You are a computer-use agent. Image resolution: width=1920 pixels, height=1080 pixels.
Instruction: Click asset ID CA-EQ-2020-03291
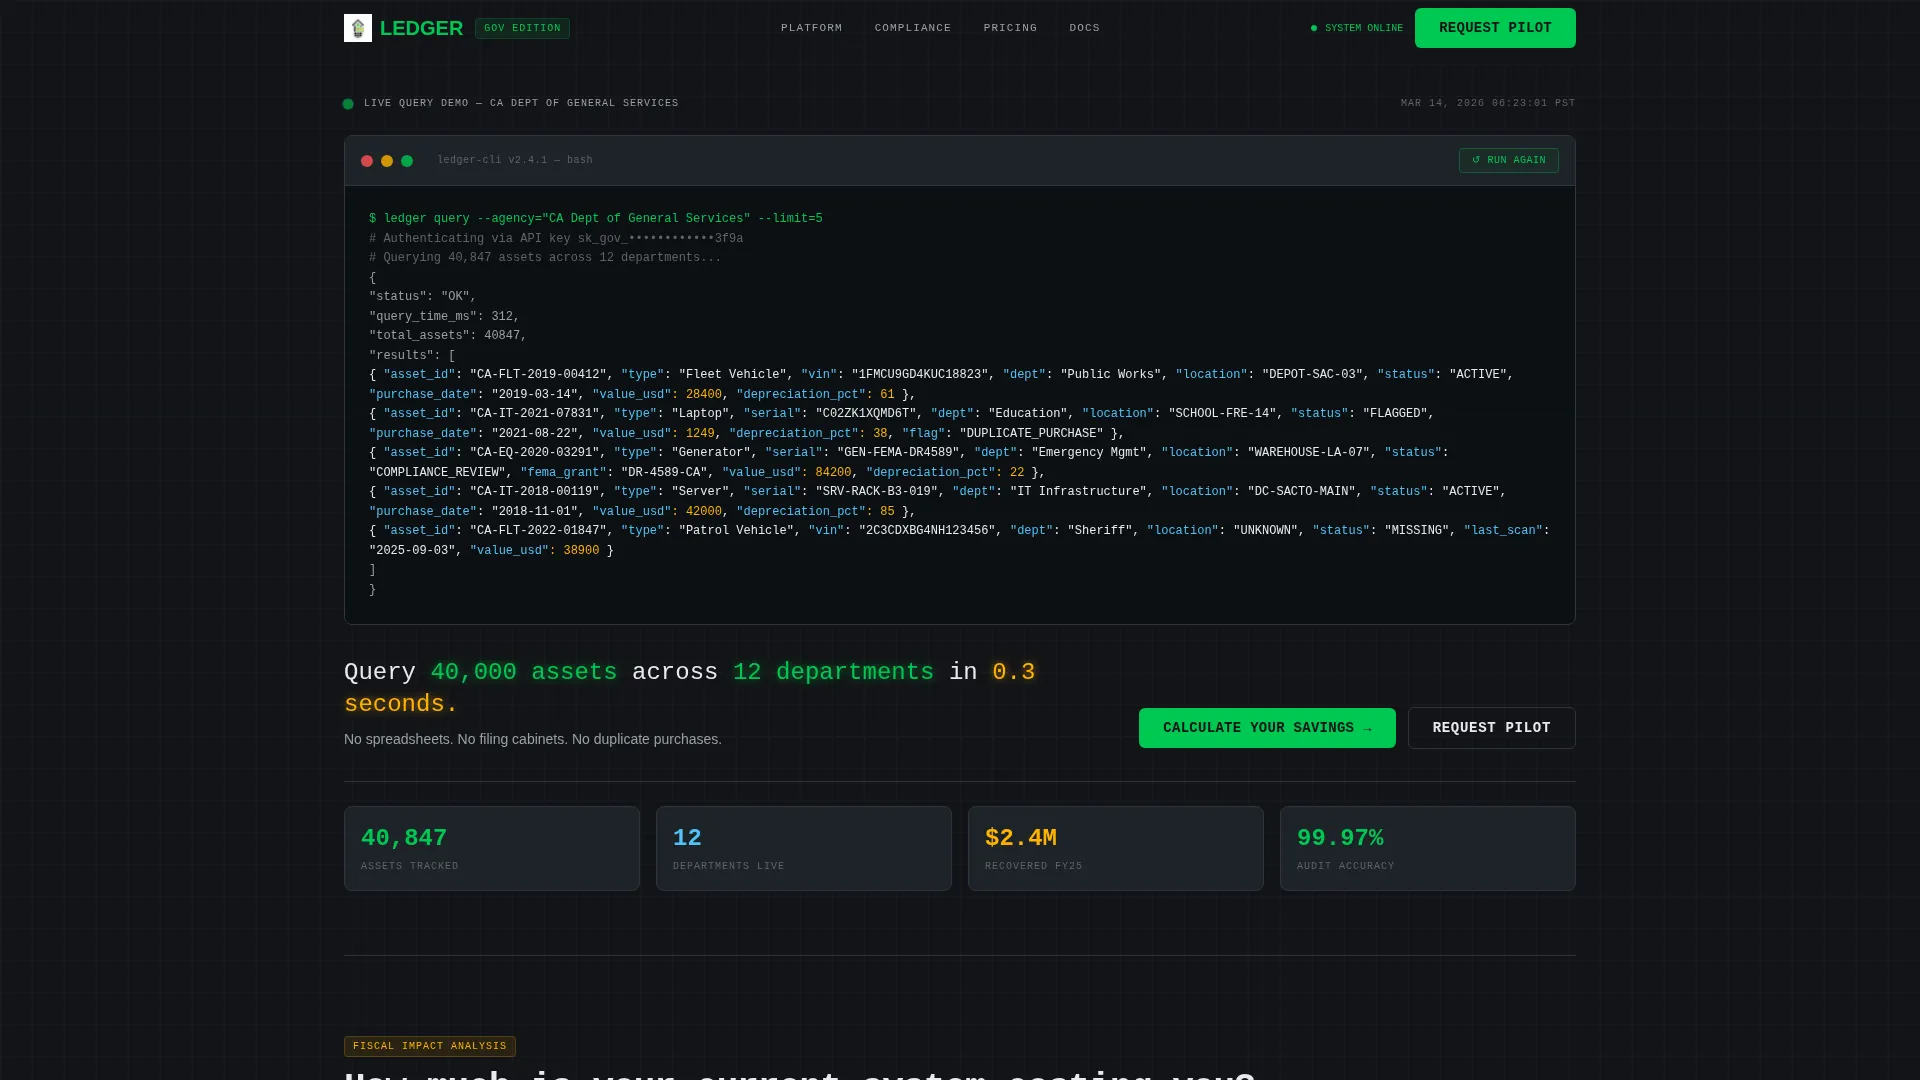(535, 452)
